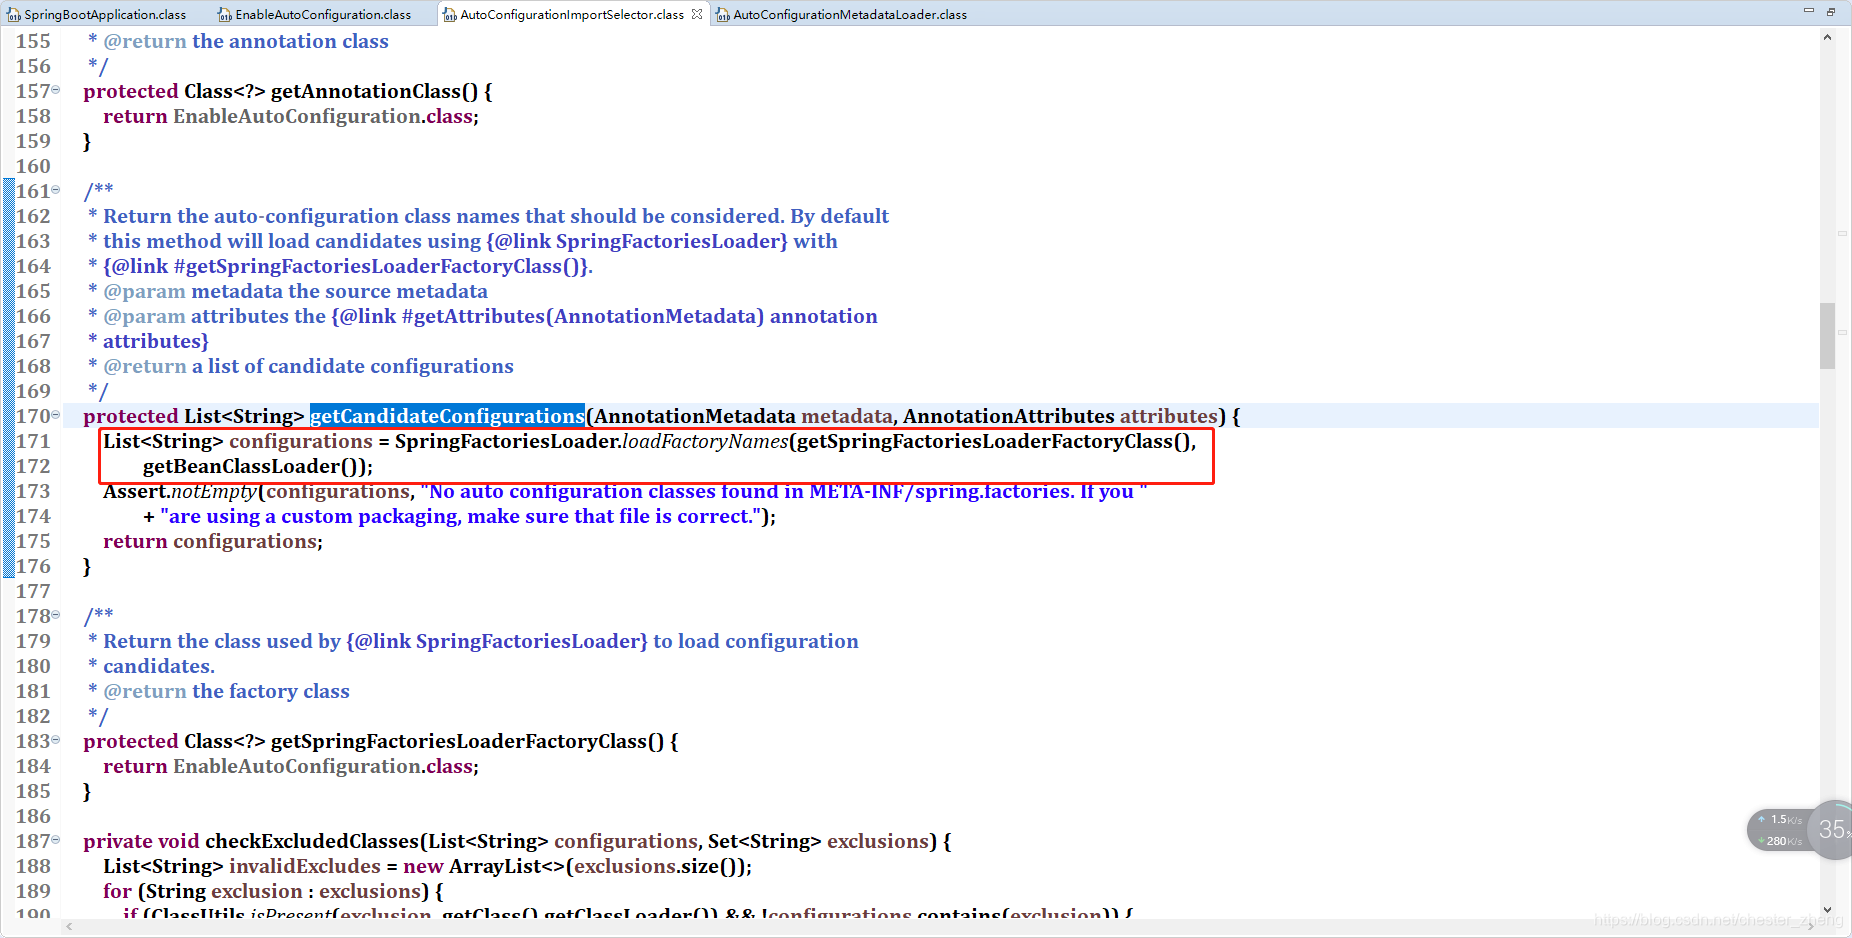Click the class file icon on SpringBootApplication.class tab
This screenshot has height=938, width=1852.
(14, 14)
